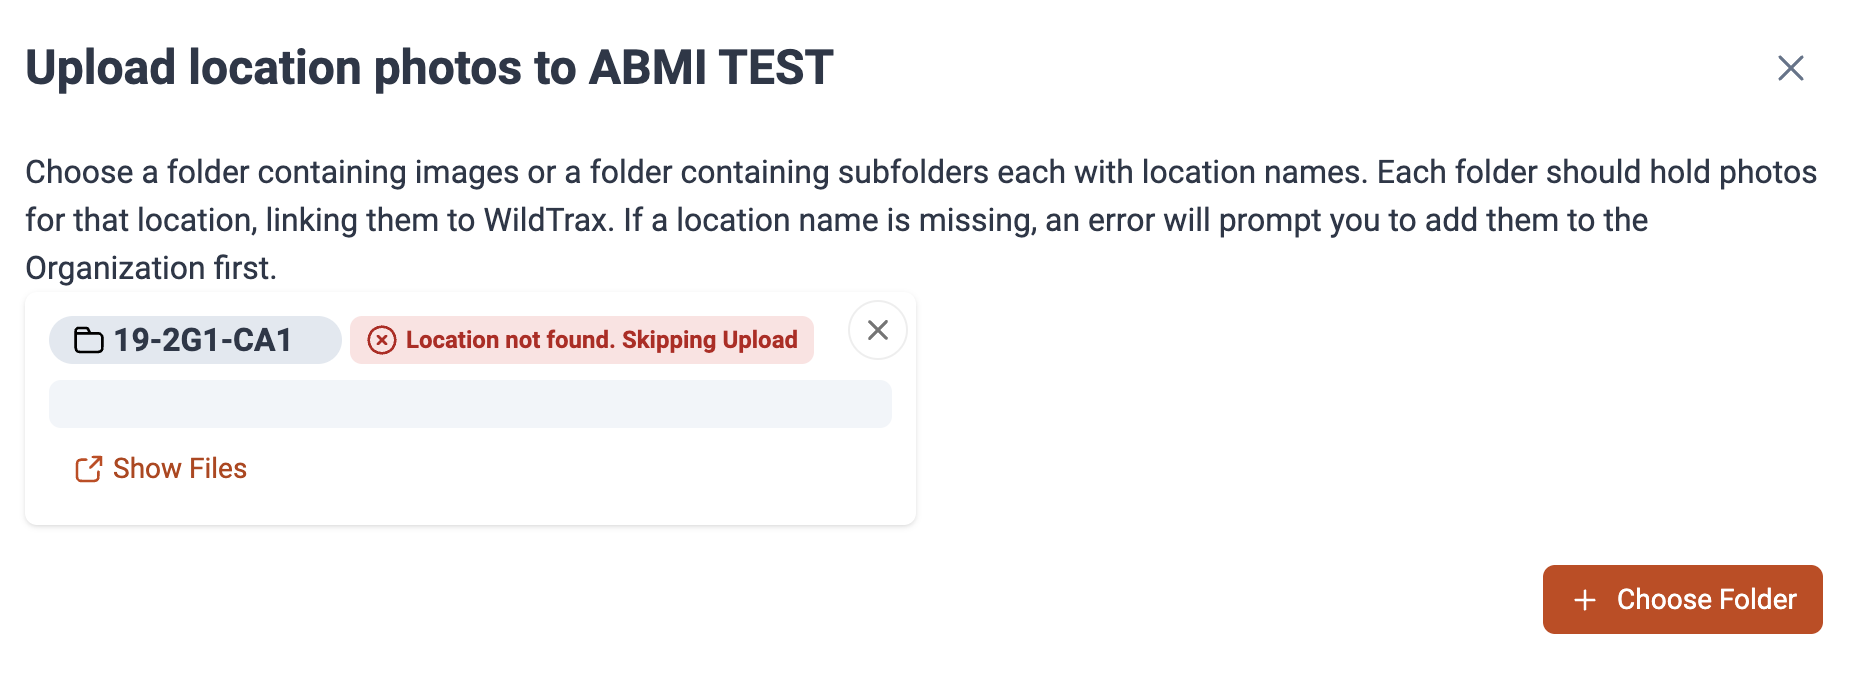Click the Organization first sentence ending
The image size is (1860, 684).
150,268
